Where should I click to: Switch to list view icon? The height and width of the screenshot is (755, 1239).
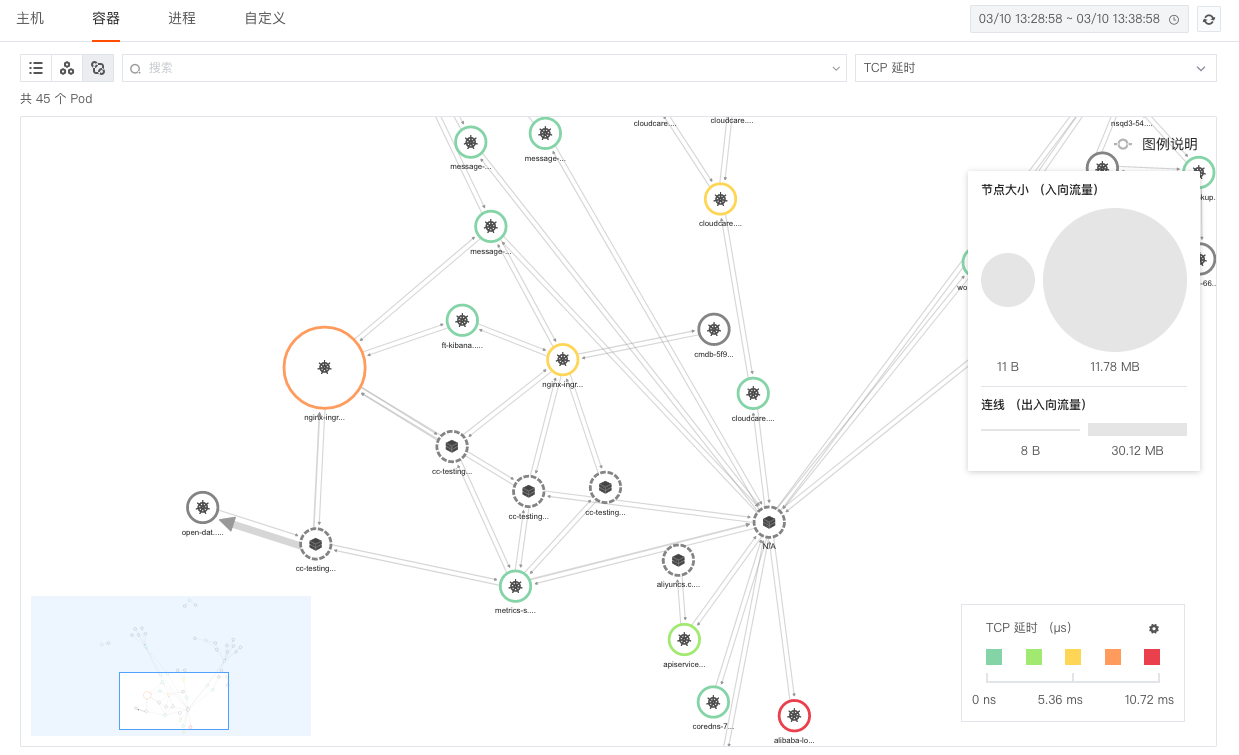point(36,68)
